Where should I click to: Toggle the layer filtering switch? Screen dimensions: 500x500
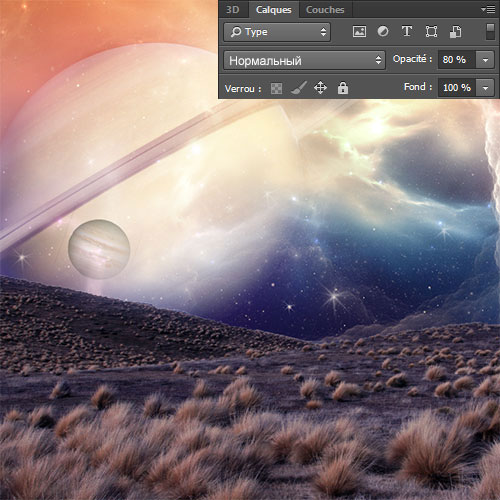[490, 32]
